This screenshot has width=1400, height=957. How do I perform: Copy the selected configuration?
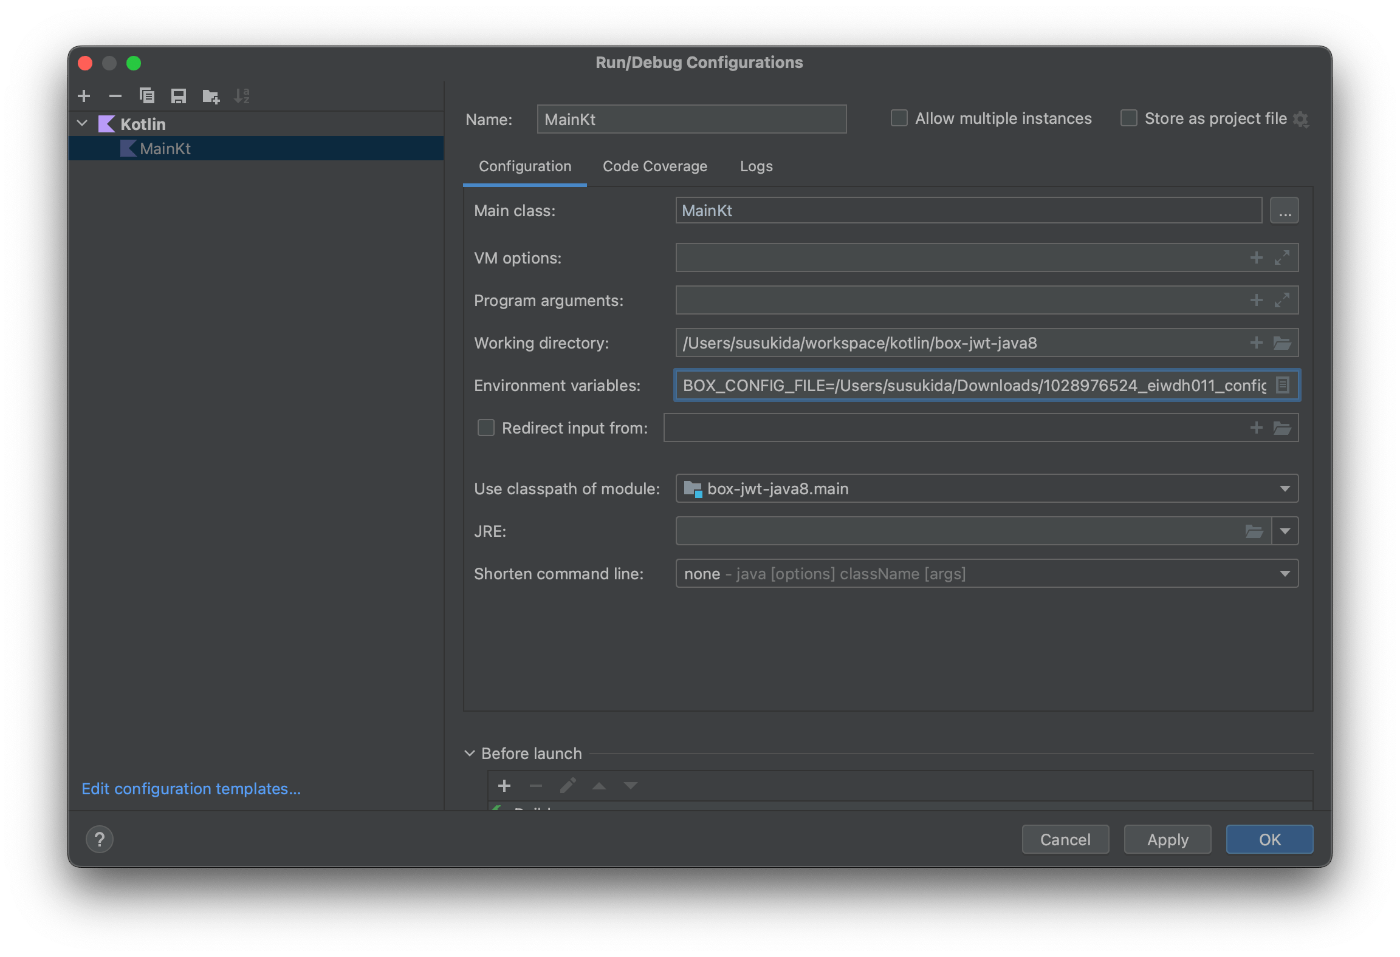tap(147, 96)
